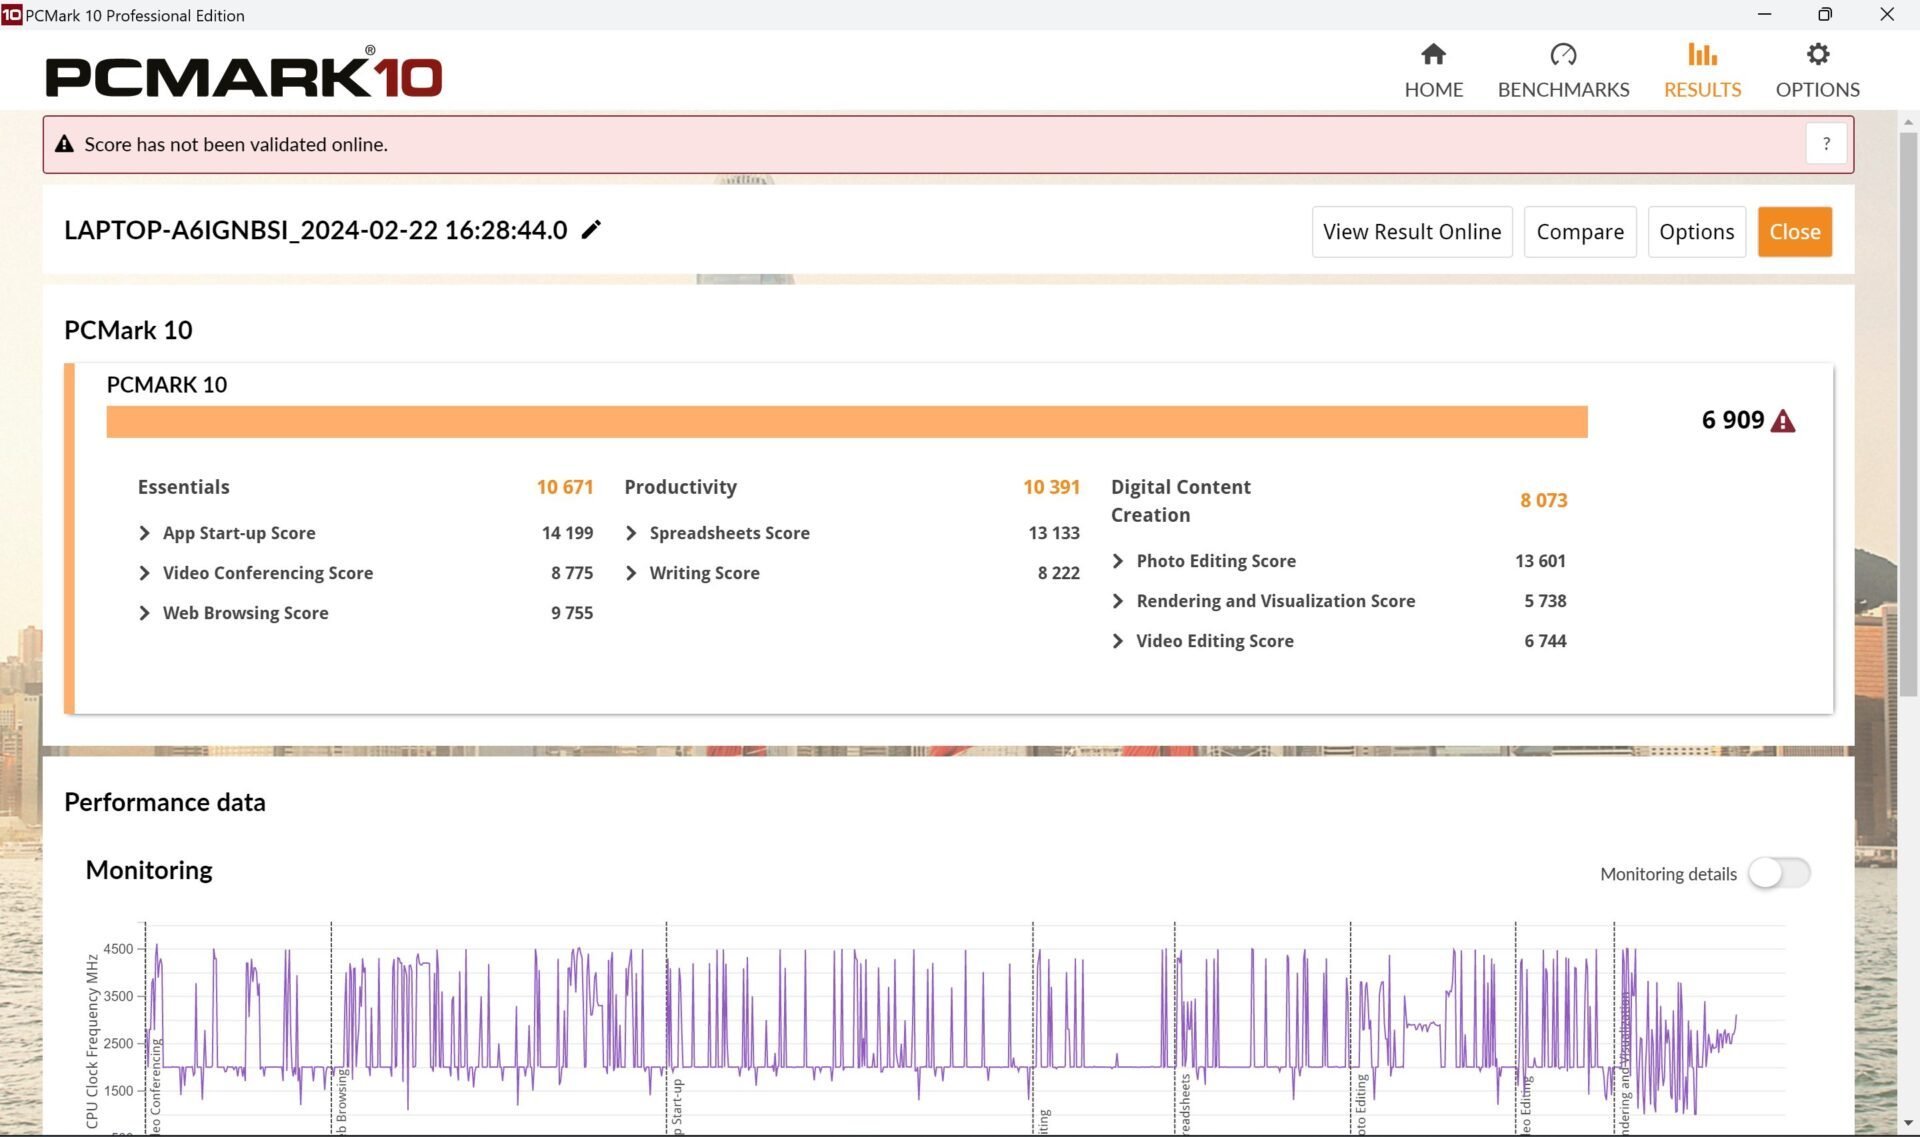The width and height of the screenshot is (1920, 1137).
Task: Click the Web Browsing value 9 755
Action: click(572, 613)
